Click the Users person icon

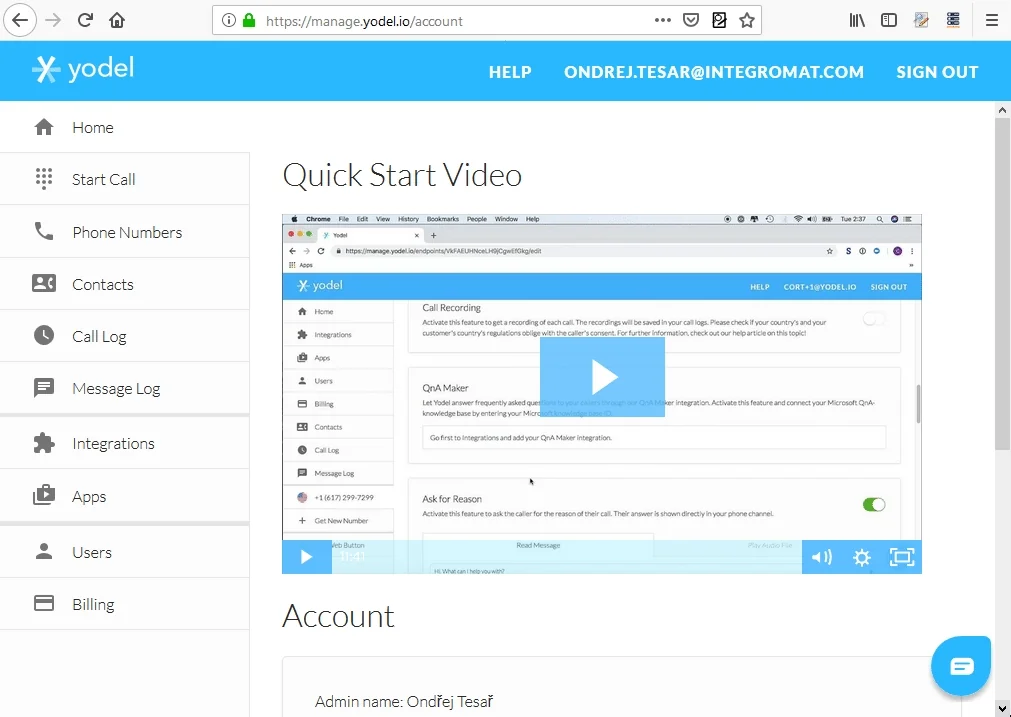pos(44,552)
